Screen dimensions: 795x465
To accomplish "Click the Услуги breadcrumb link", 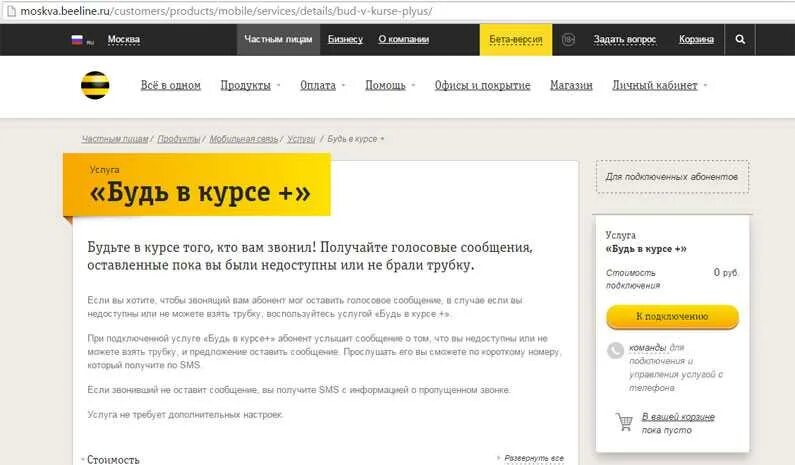I will click(301, 139).
